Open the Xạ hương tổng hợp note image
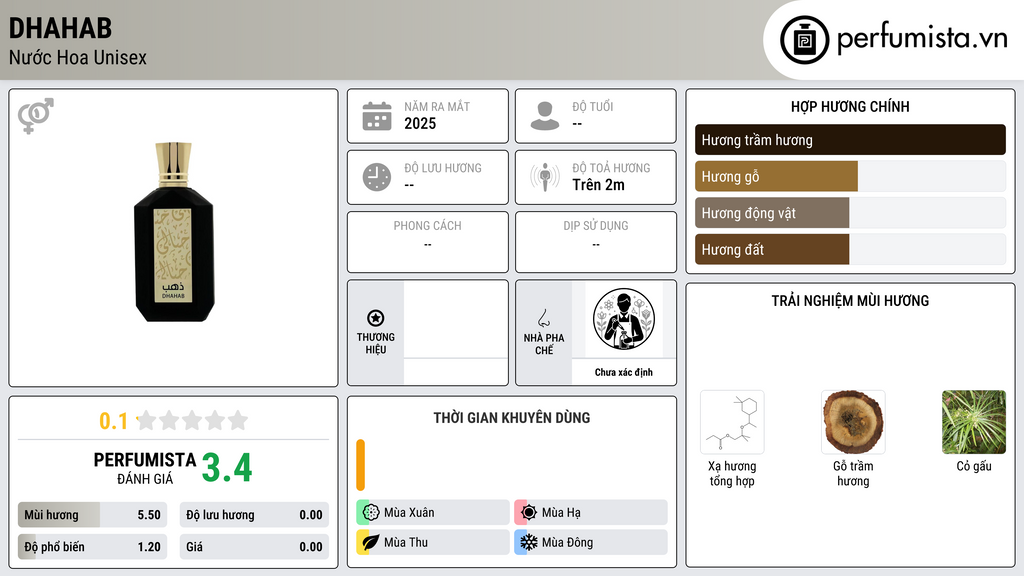This screenshot has height=576, width=1024. (732, 423)
